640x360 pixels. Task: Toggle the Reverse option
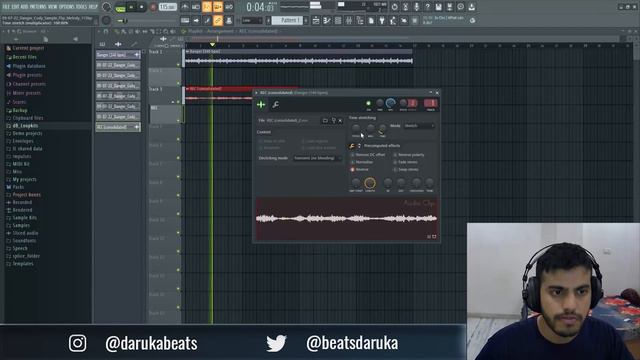(360, 169)
